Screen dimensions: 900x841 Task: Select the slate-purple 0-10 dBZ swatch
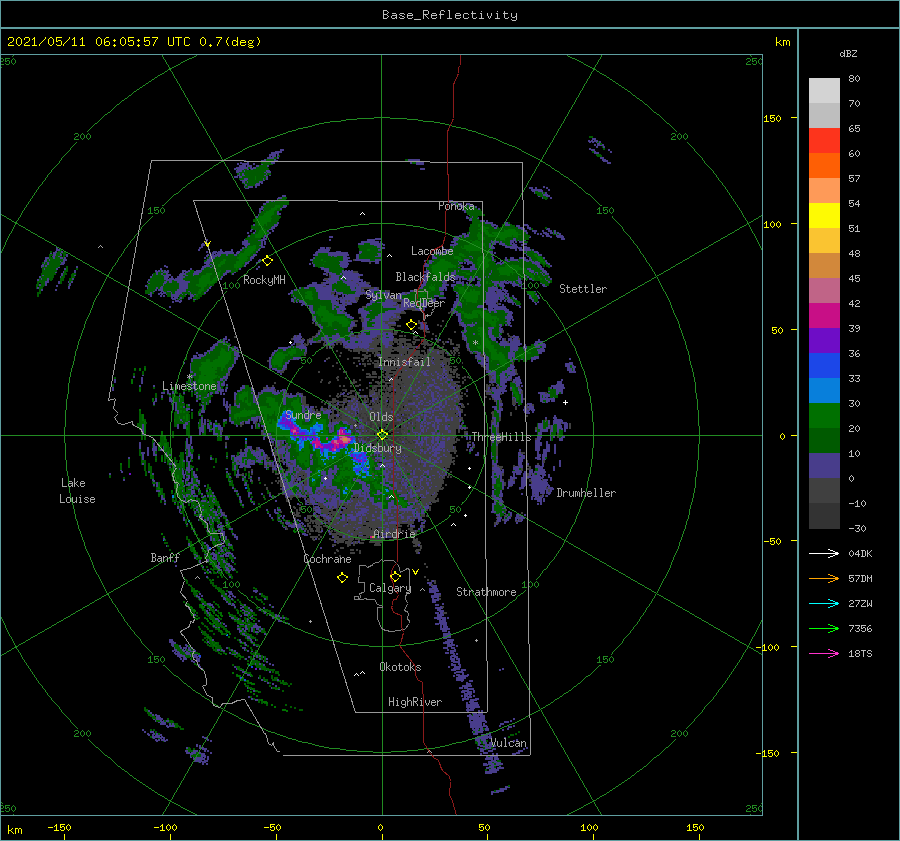click(x=824, y=466)
